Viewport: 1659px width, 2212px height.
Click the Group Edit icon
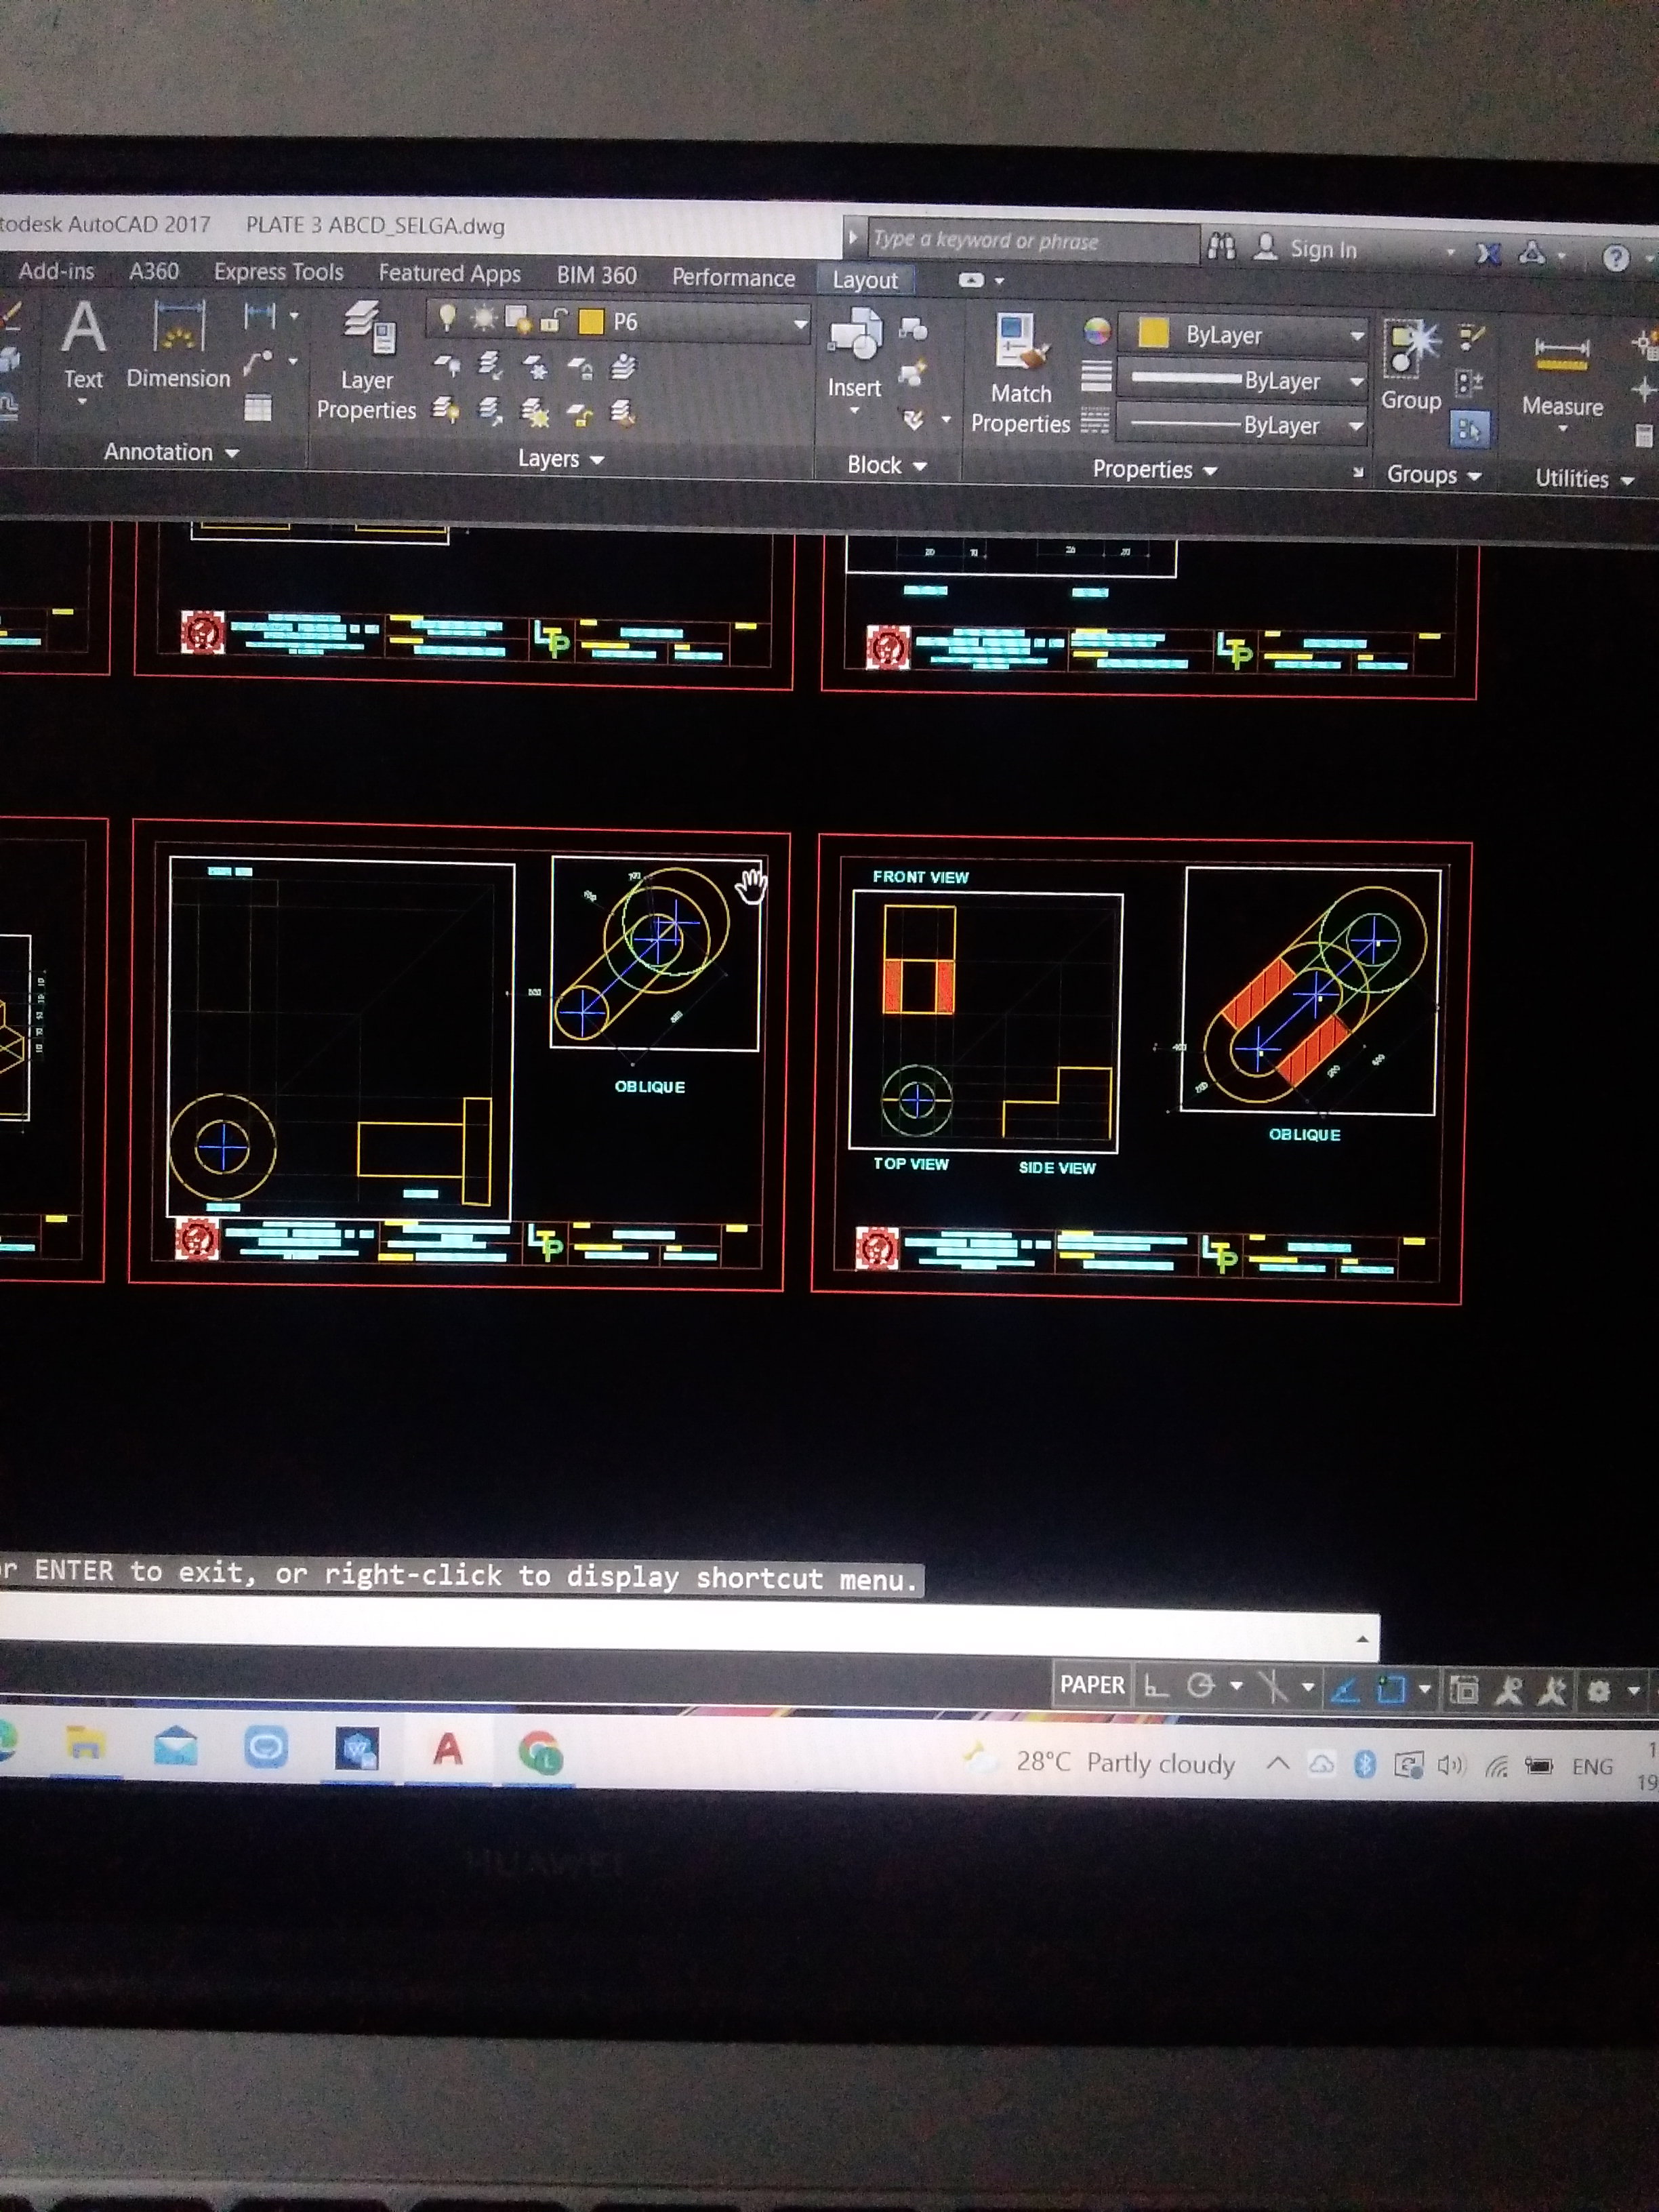[x=1470, y=383]
